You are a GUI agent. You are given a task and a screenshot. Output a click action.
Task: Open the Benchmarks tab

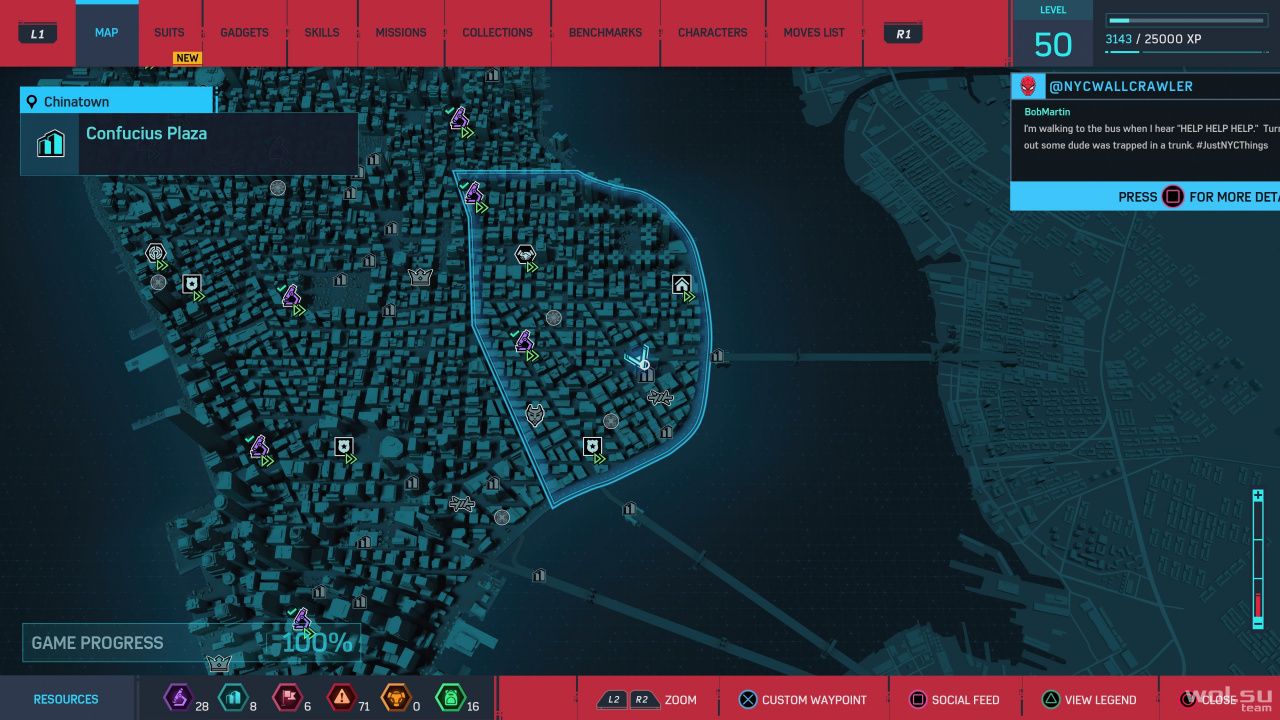pyautogui.click(x=605, y=33)
